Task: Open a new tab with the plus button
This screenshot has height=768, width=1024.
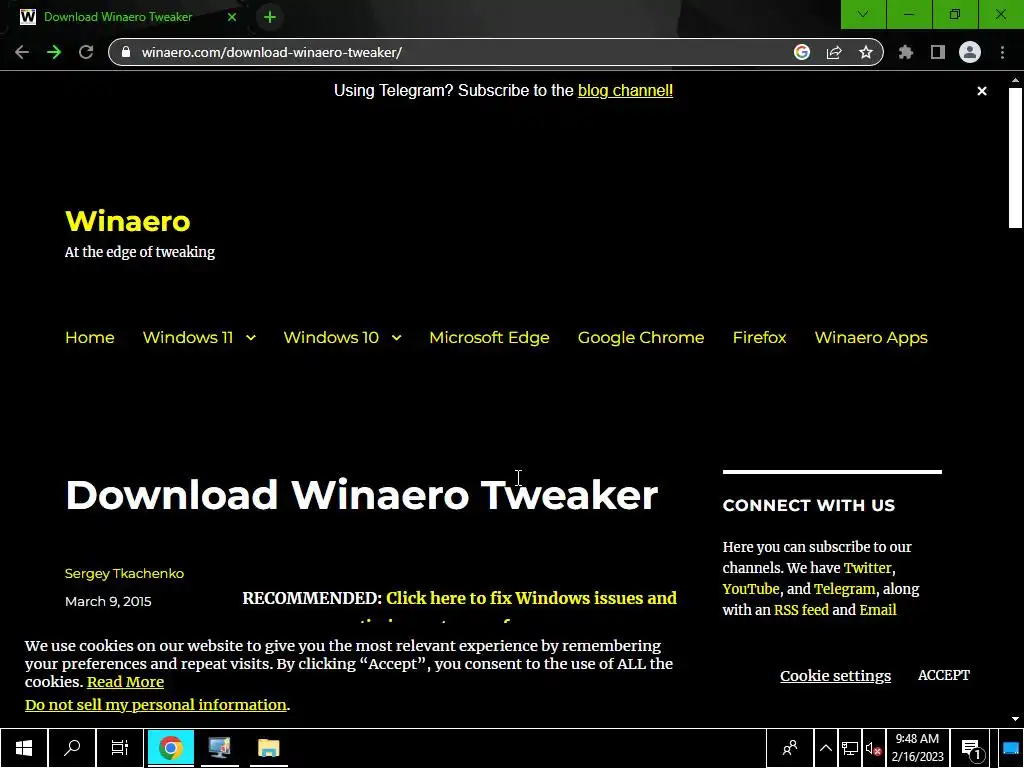Action: pos(270,17)
